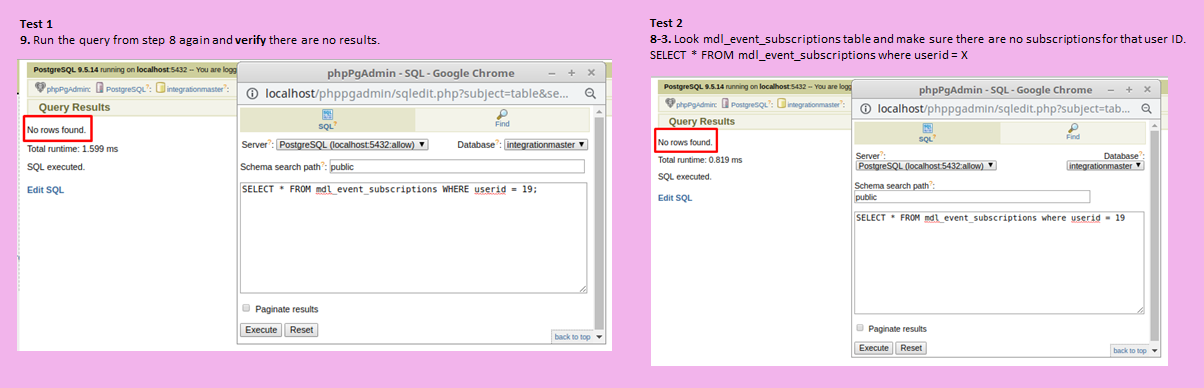Click SQL query textarea in Test 2 window
This screenshot has height=388, width=1204.
click(x=1000, y=263)
